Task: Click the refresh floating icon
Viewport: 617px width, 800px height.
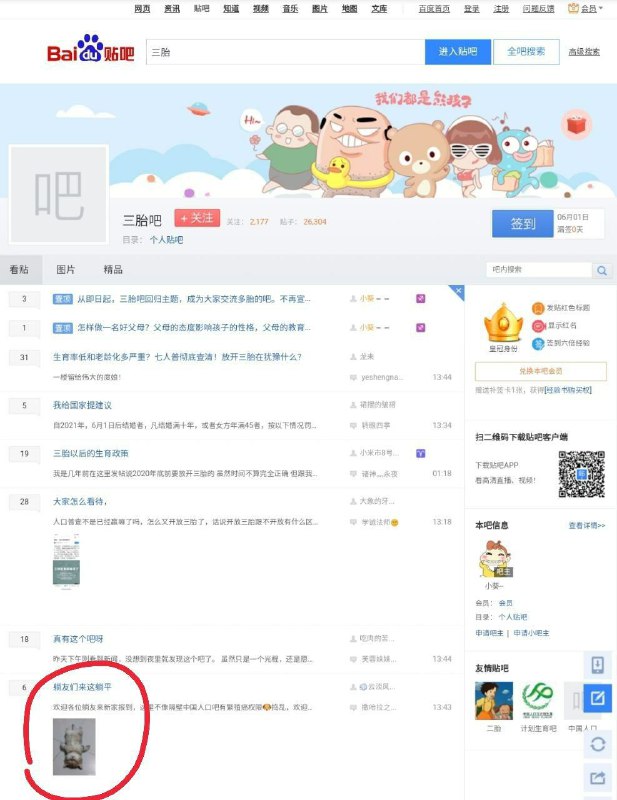Action: coord(598,744)
